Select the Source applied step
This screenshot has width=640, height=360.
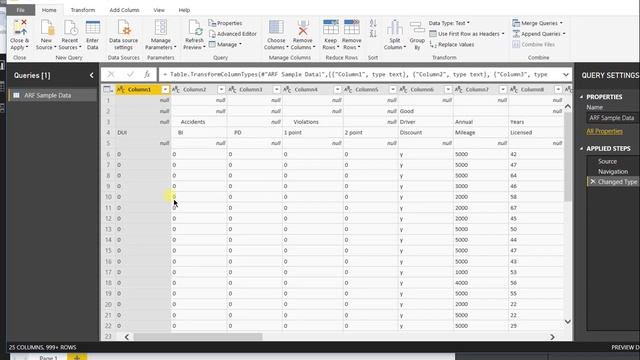(607, 161)
